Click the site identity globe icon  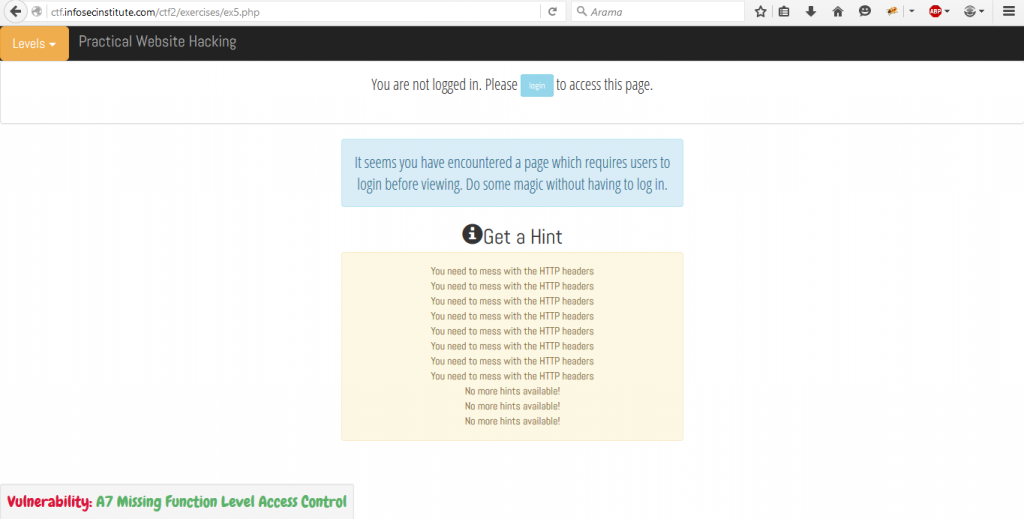point(38,12)
